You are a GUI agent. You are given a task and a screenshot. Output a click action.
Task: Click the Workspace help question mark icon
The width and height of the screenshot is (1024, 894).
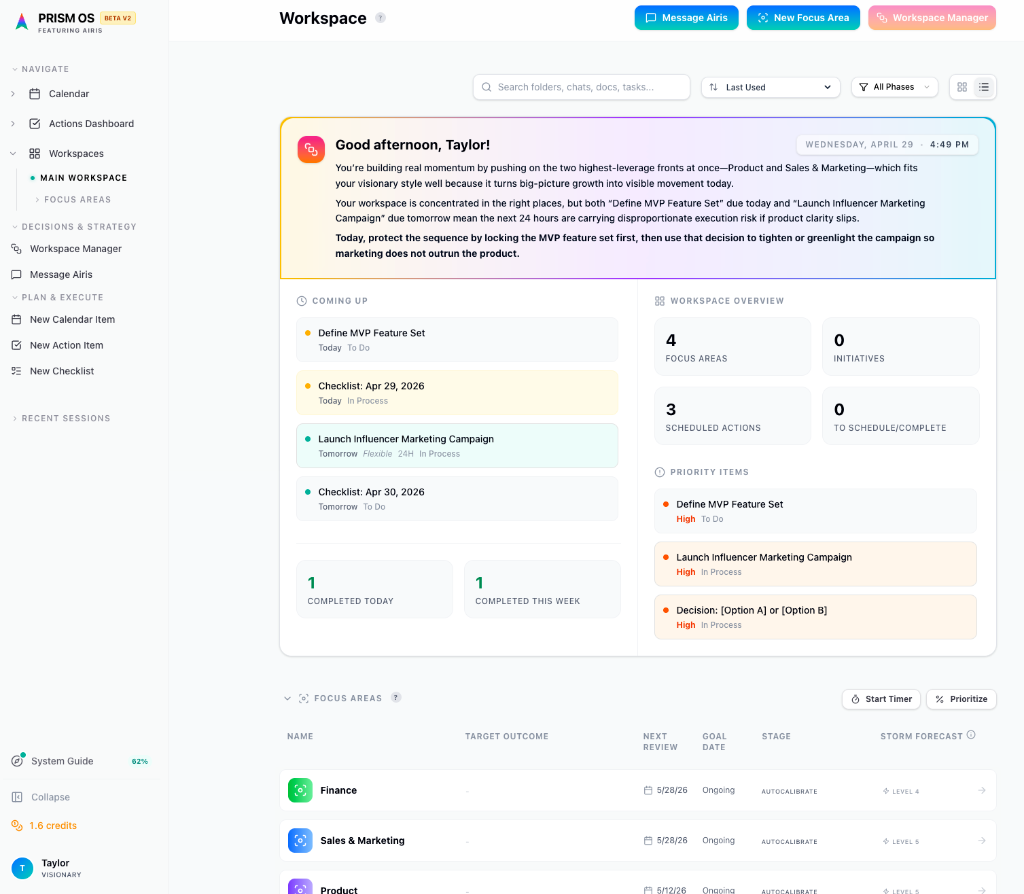[x=380, y=18]
